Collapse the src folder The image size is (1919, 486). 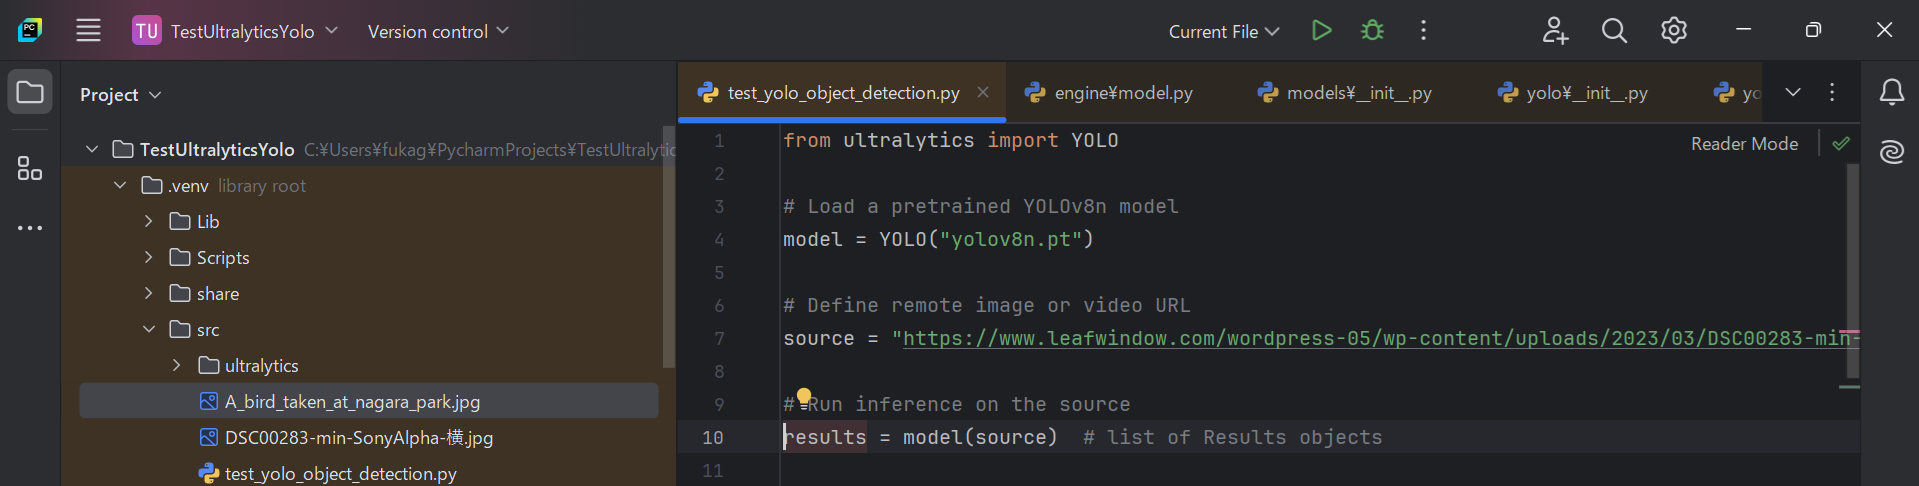coord(148,329)
